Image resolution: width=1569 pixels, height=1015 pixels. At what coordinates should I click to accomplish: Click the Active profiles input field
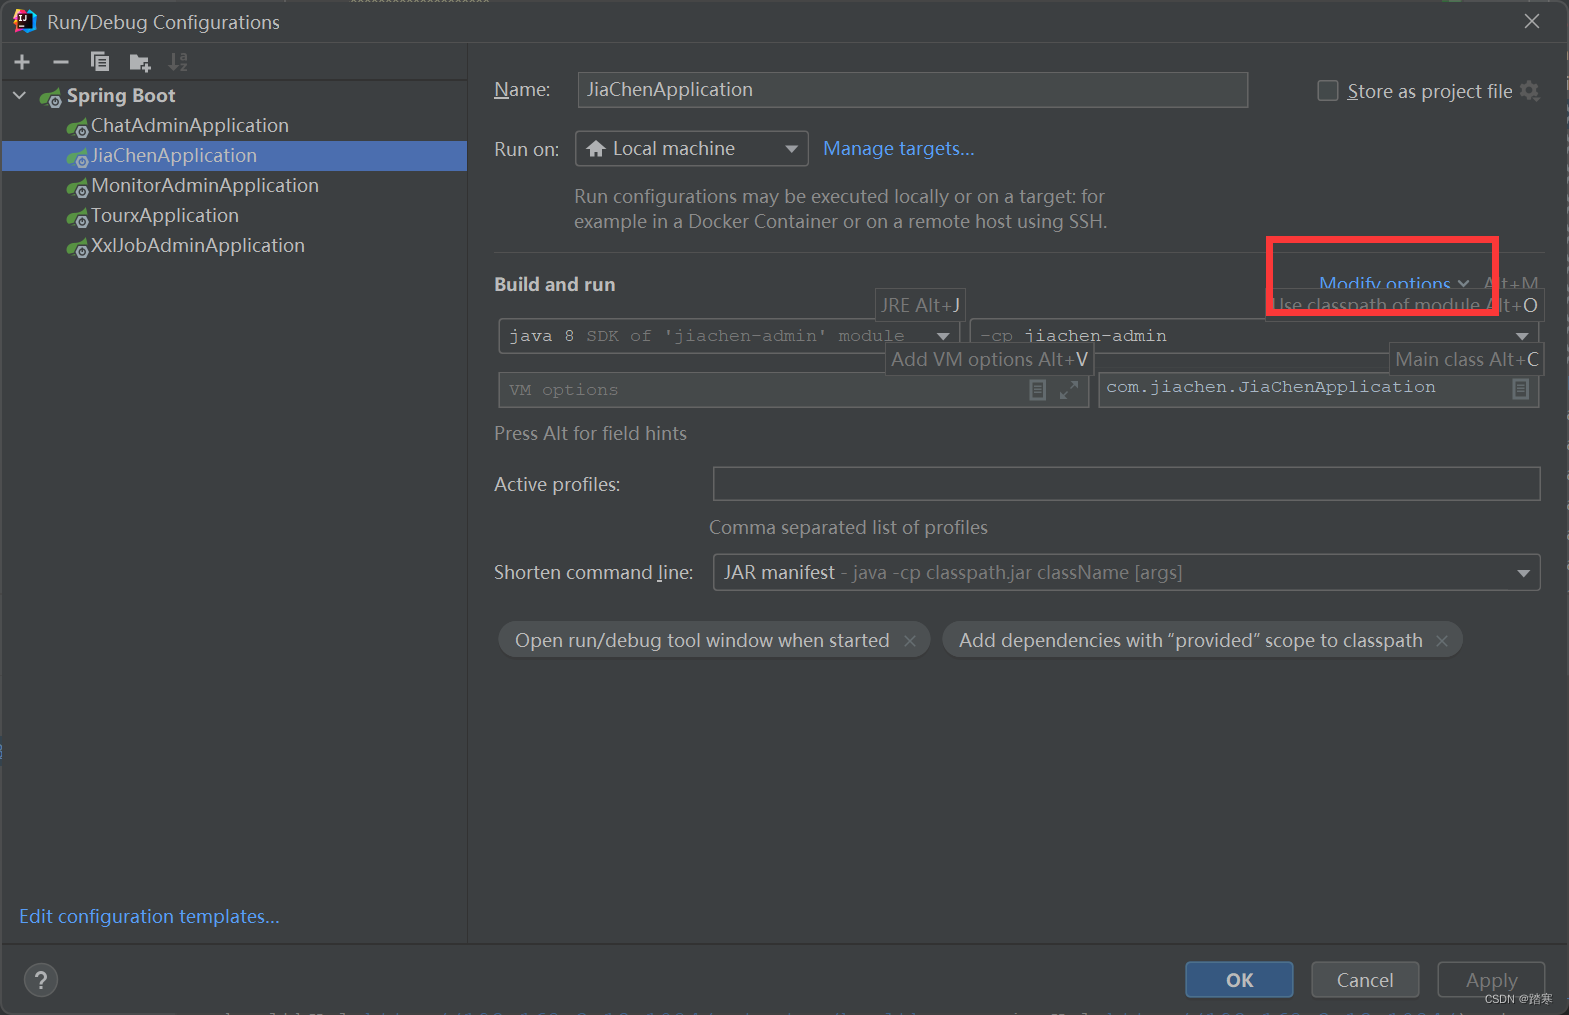click(1126, 484)
